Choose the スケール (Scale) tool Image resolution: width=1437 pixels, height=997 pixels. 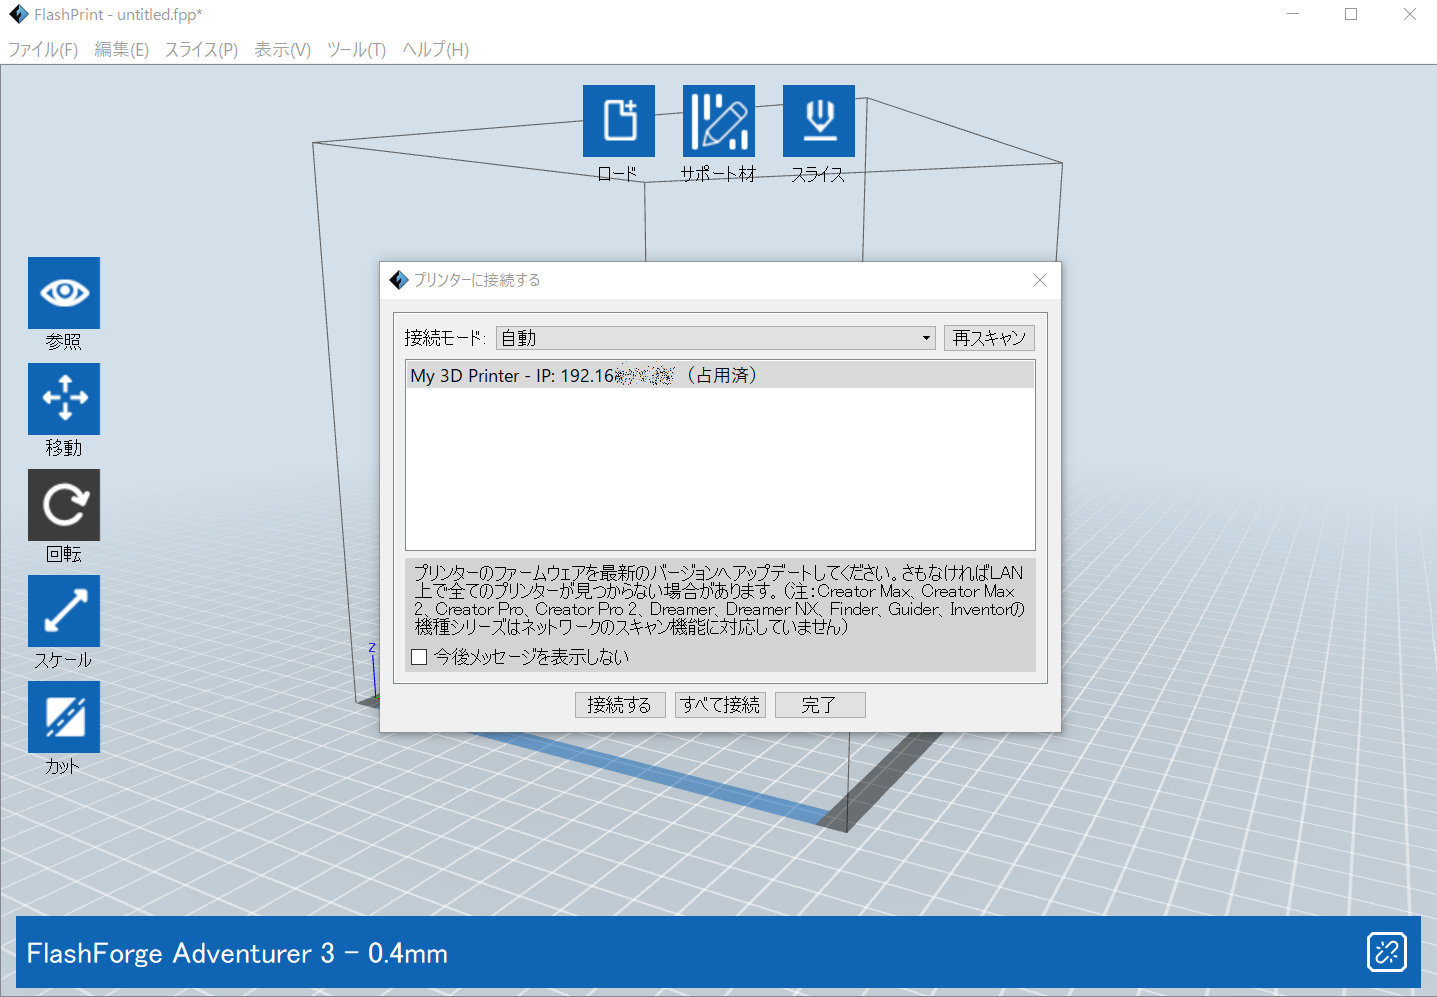64,611
